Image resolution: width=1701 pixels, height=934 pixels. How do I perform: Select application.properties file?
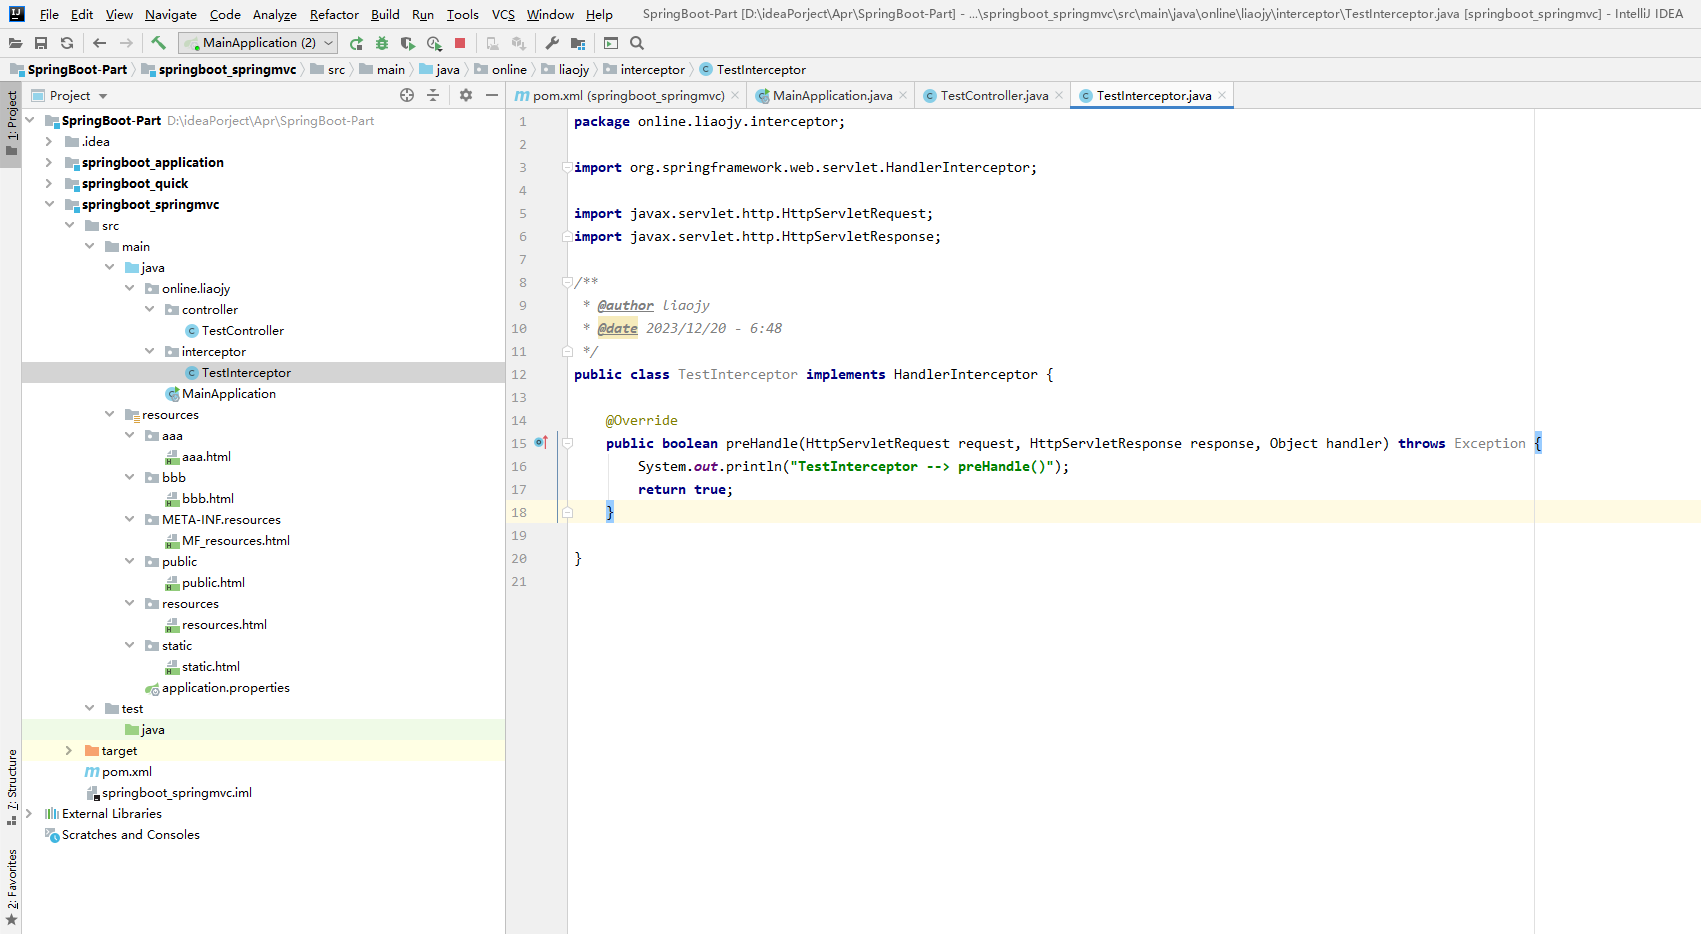(225, 688)
